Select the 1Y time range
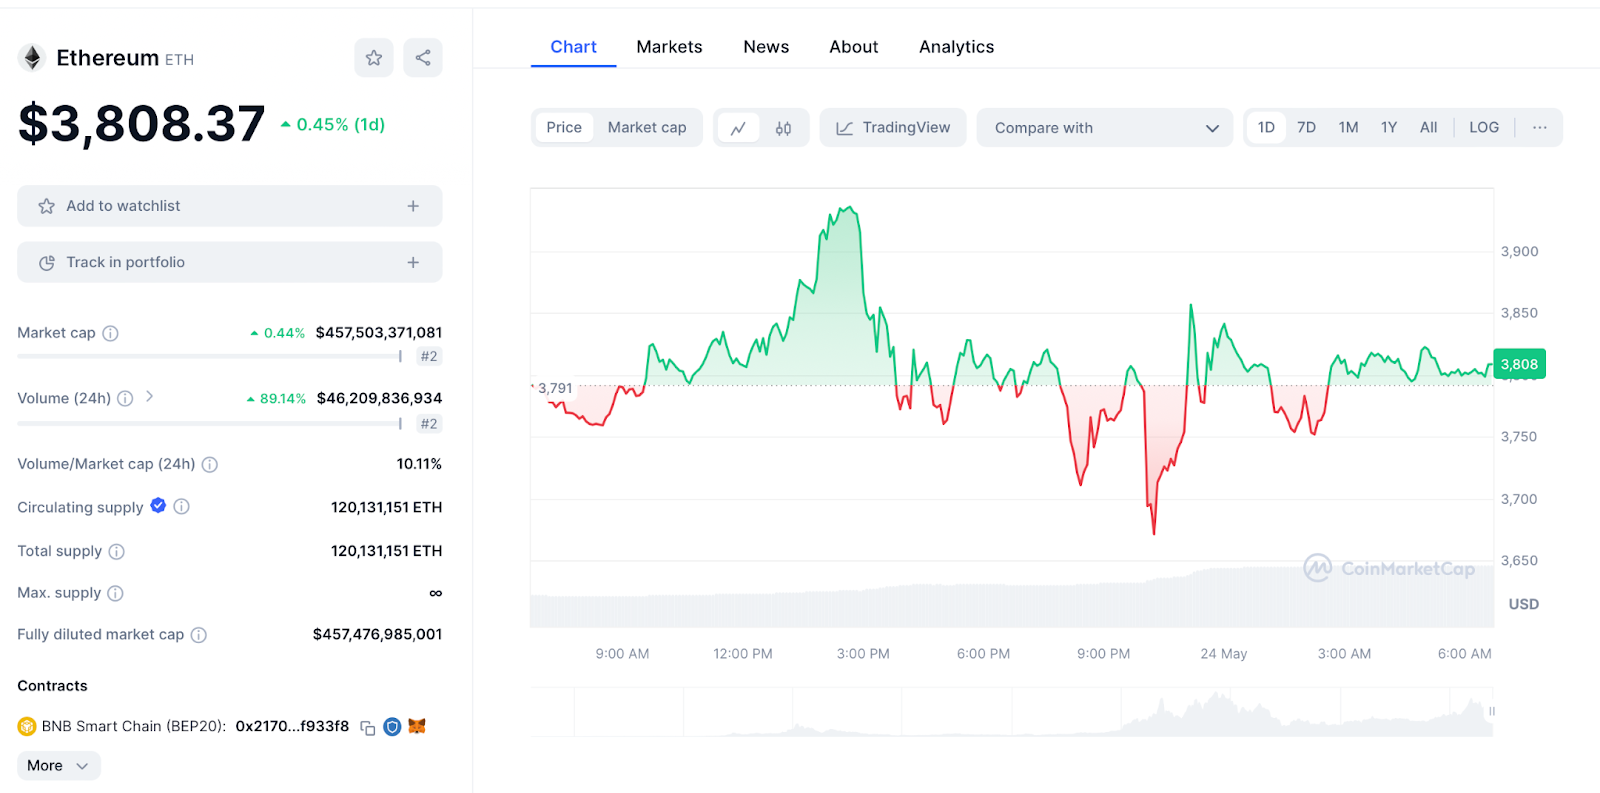The height and width of the screenshot is (793, 1600). click(1389, 128)
